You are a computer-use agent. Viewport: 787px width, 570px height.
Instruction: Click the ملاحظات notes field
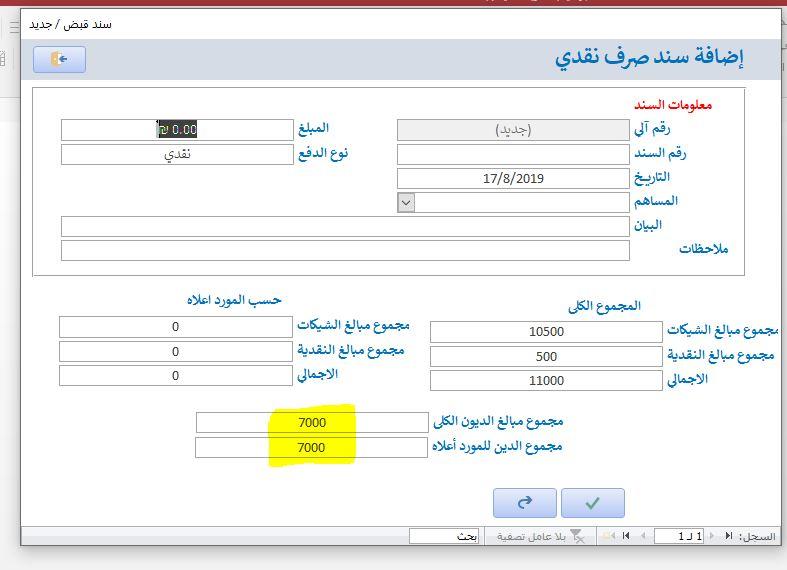point(345,250)
